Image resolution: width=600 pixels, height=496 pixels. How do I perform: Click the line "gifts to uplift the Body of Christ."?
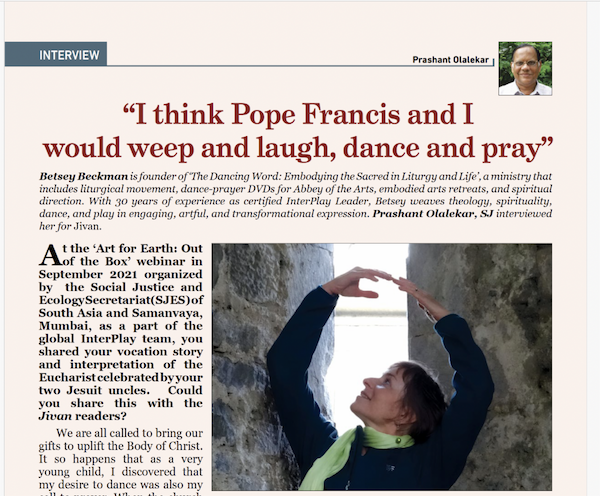[x=121, y=446]
